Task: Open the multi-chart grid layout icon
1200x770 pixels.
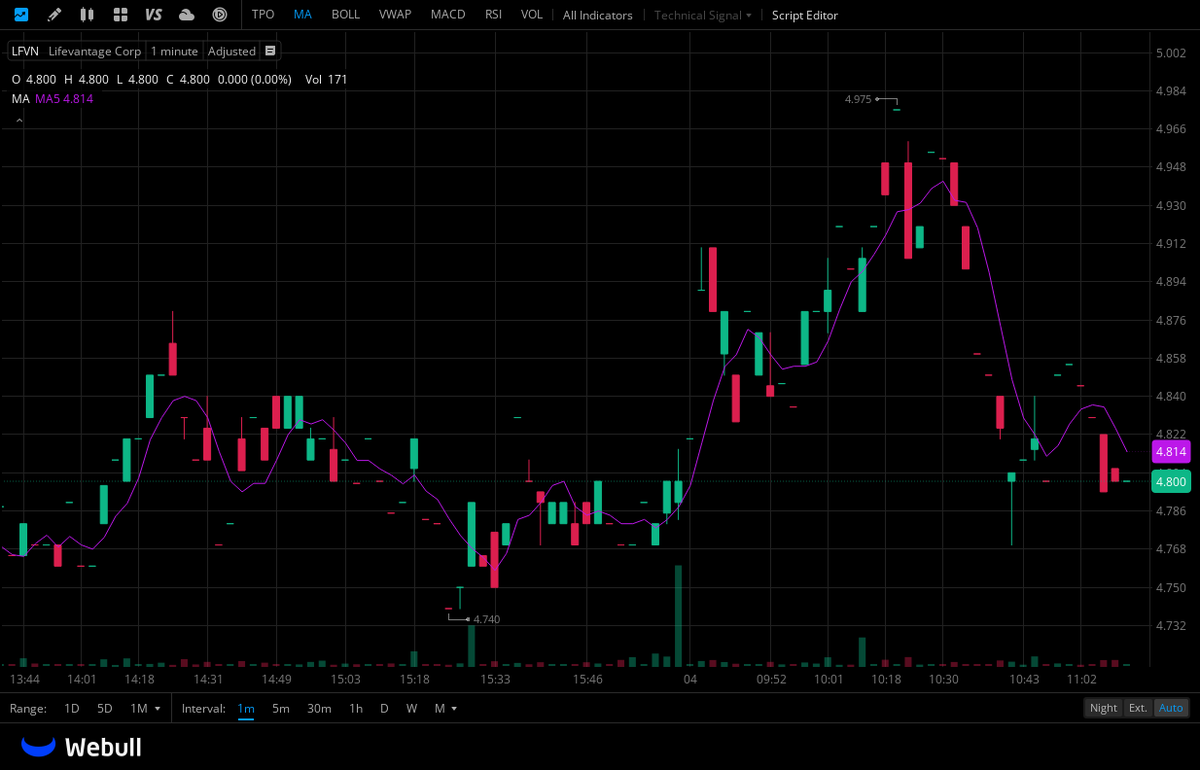Action: [120, 15]
